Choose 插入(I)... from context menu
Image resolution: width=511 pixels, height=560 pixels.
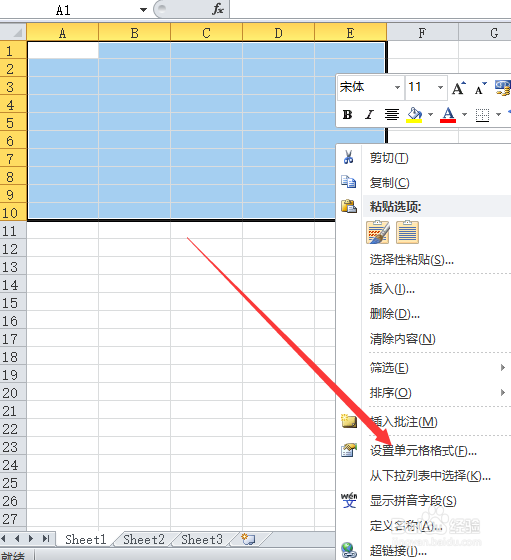coord(392,288)
